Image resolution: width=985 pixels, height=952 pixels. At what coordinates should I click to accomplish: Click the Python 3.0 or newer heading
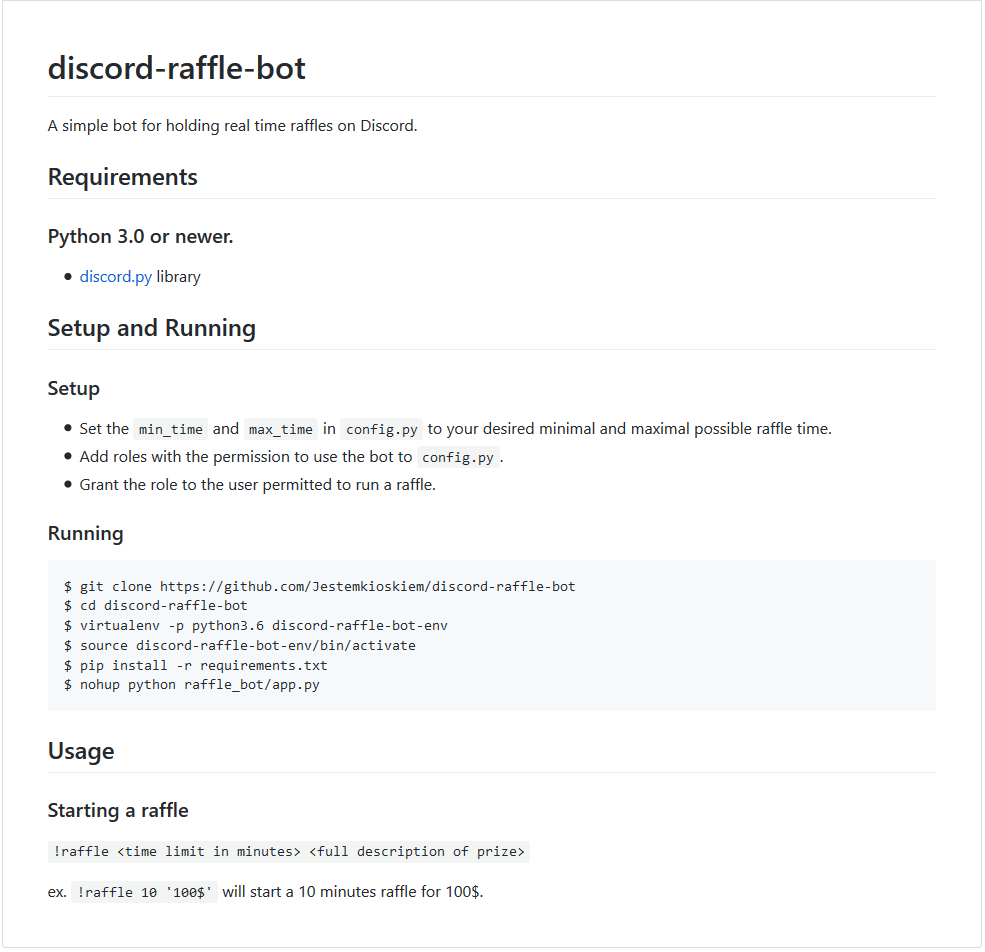pos(140,236)
